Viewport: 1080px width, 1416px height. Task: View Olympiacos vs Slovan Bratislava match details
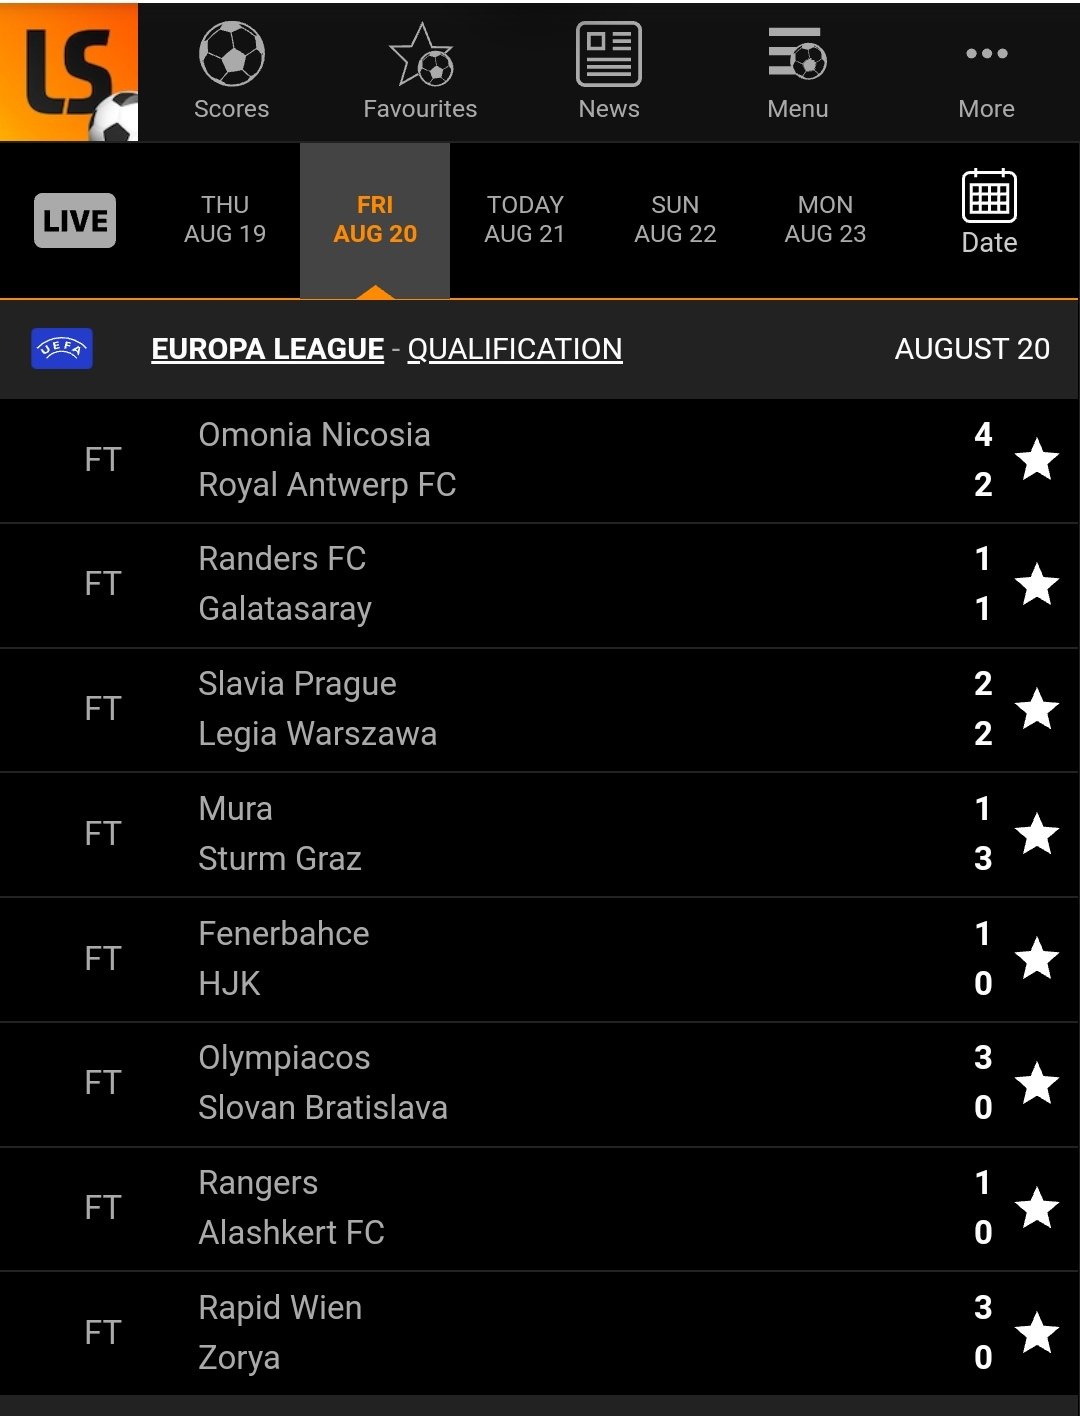tap(540, 1084)
